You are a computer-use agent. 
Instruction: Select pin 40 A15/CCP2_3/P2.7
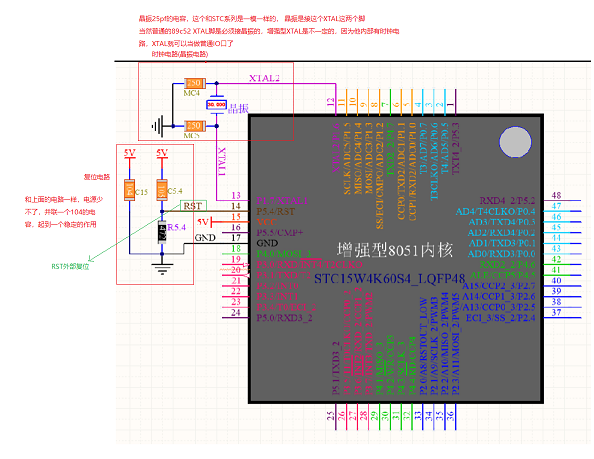pyautogui.click(x=499, y=286)
